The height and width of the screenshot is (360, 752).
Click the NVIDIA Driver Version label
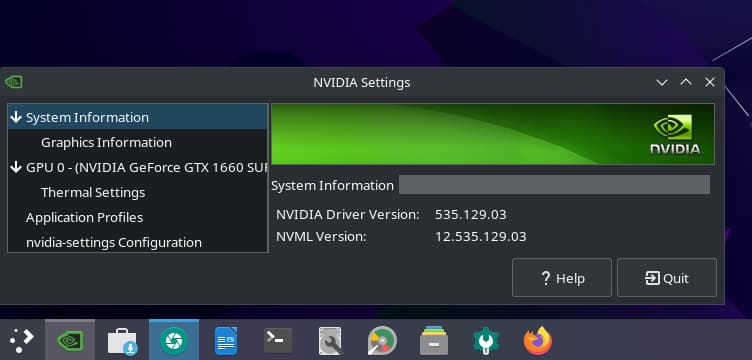348,214
